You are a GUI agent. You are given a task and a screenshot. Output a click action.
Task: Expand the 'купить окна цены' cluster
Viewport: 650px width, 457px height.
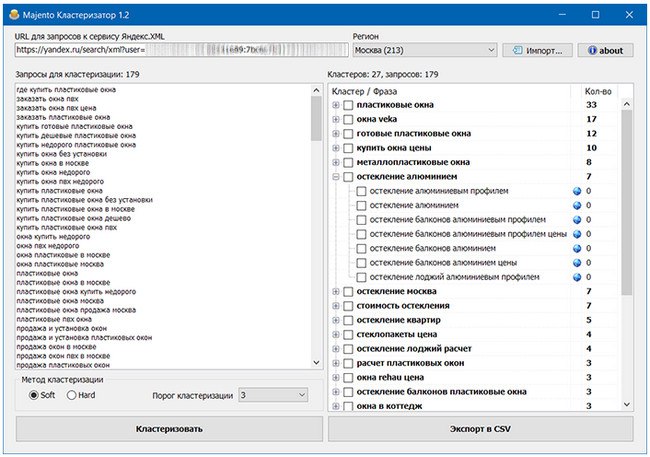tap(336, 148)
